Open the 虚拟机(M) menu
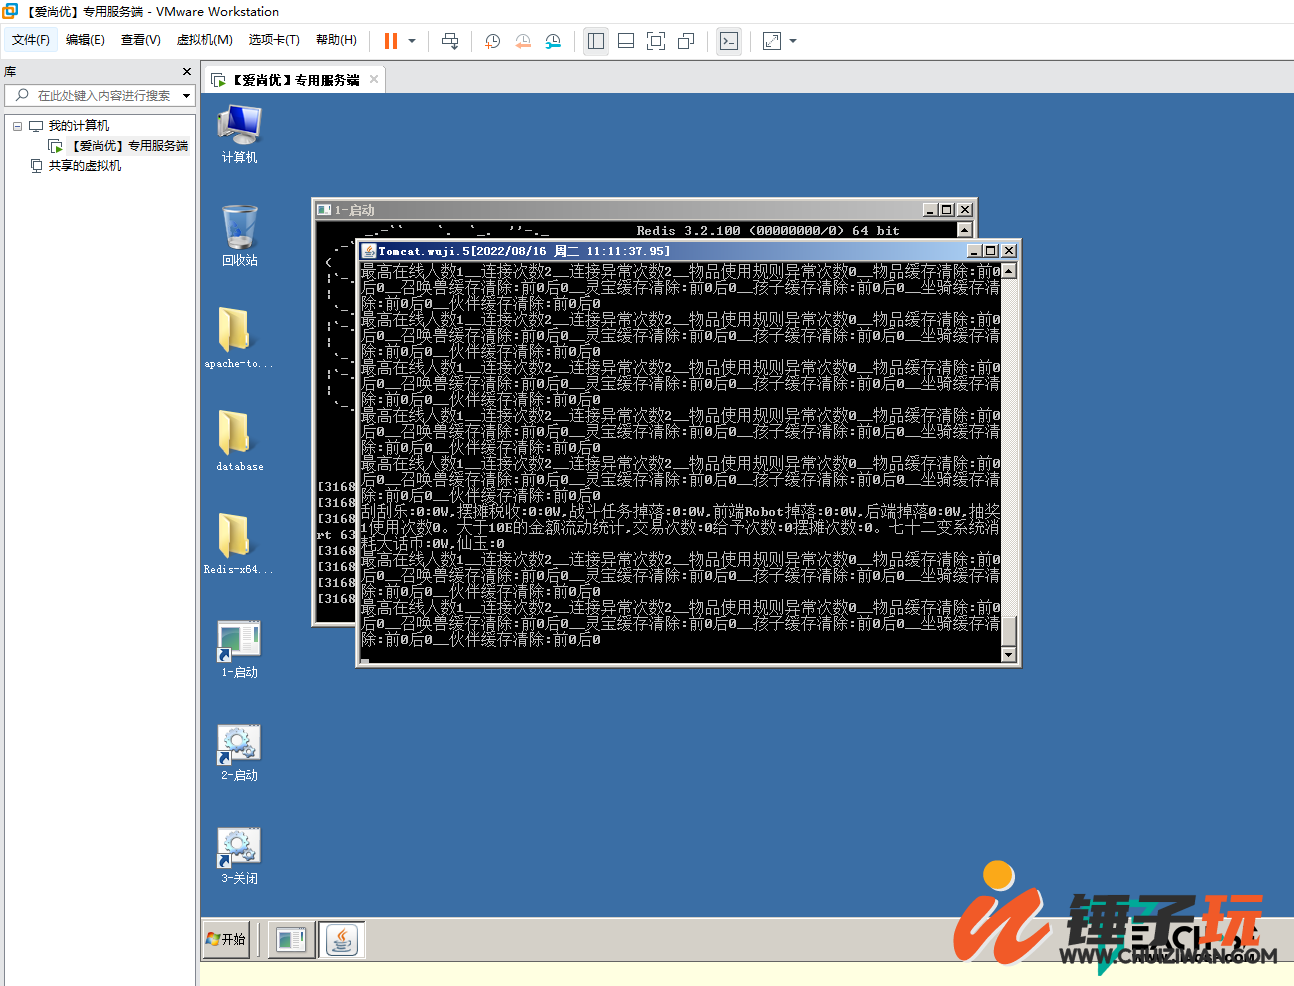Screen dimensions: 1294x986 (x=205, y=40)
